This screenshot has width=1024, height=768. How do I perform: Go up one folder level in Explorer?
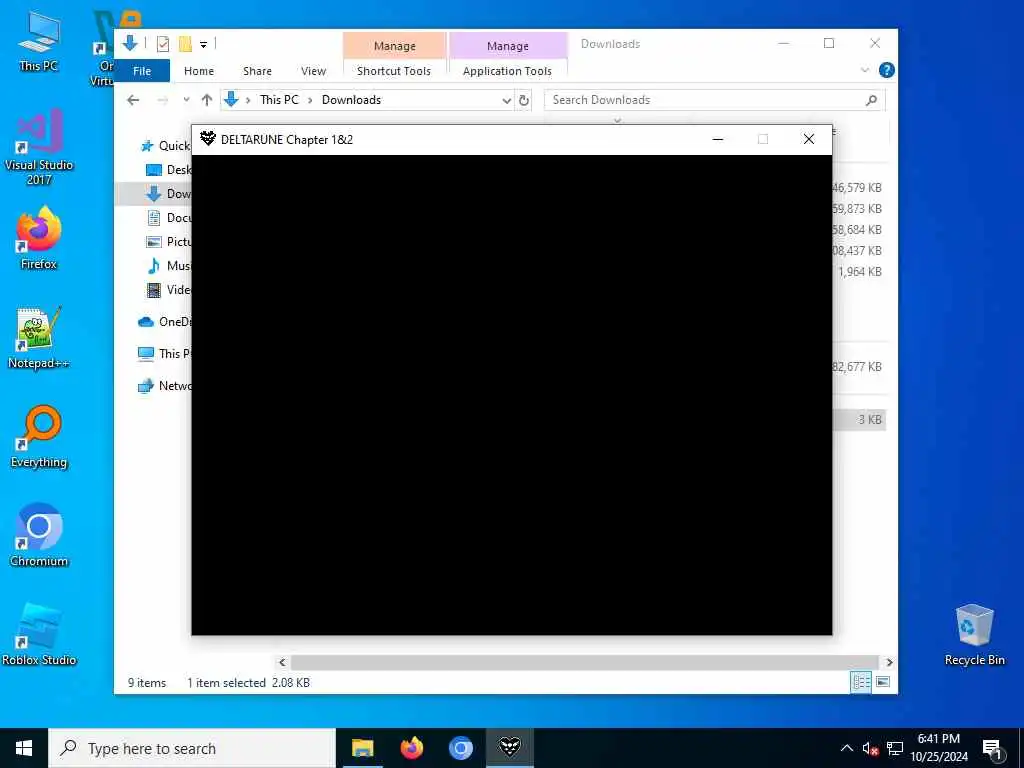207,100
